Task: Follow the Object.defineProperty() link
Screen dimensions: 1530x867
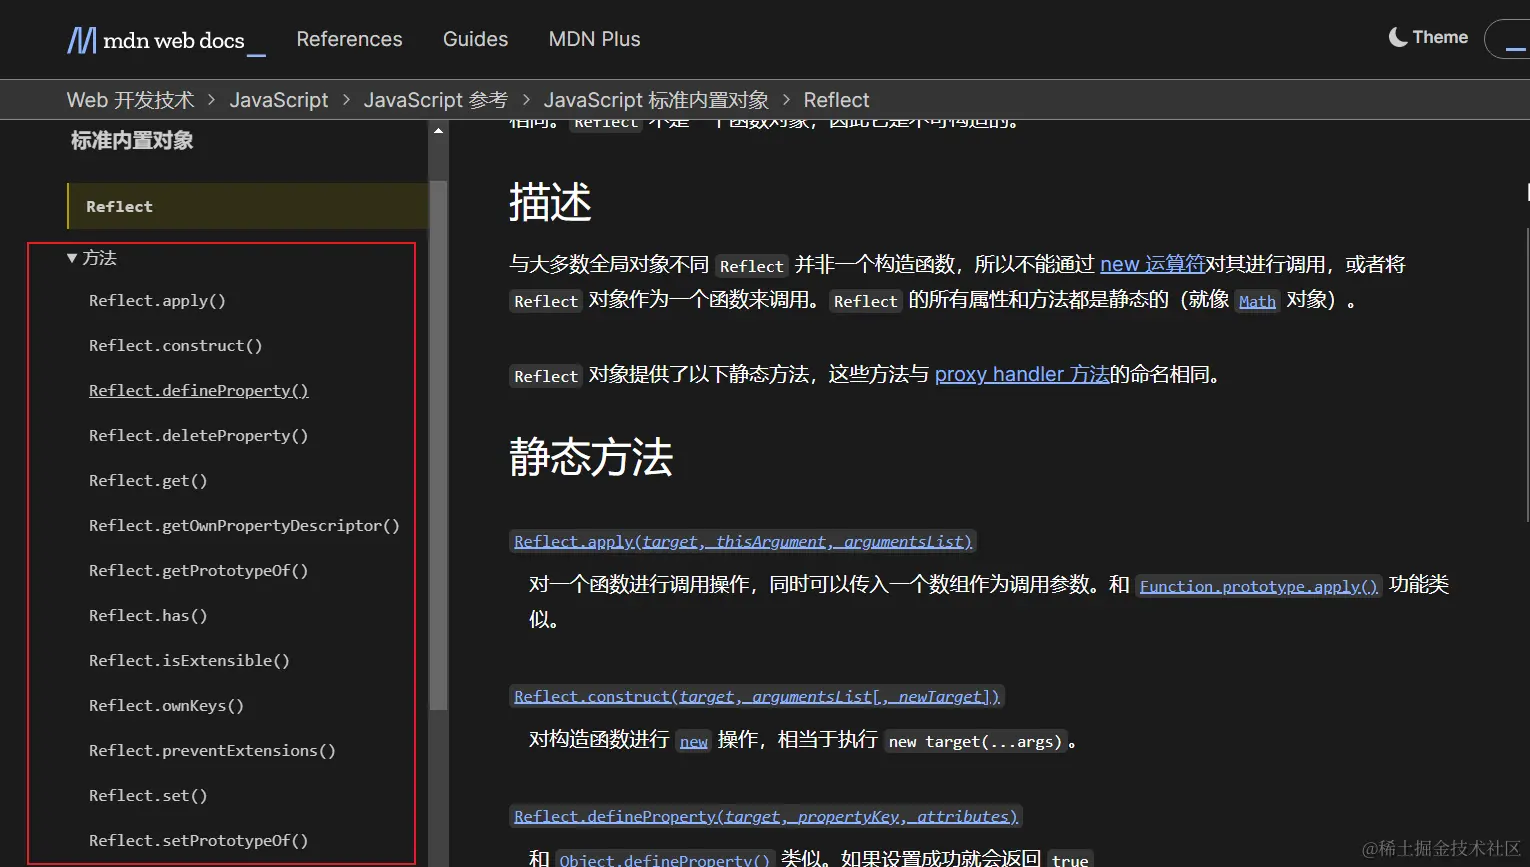Action: 665,860
